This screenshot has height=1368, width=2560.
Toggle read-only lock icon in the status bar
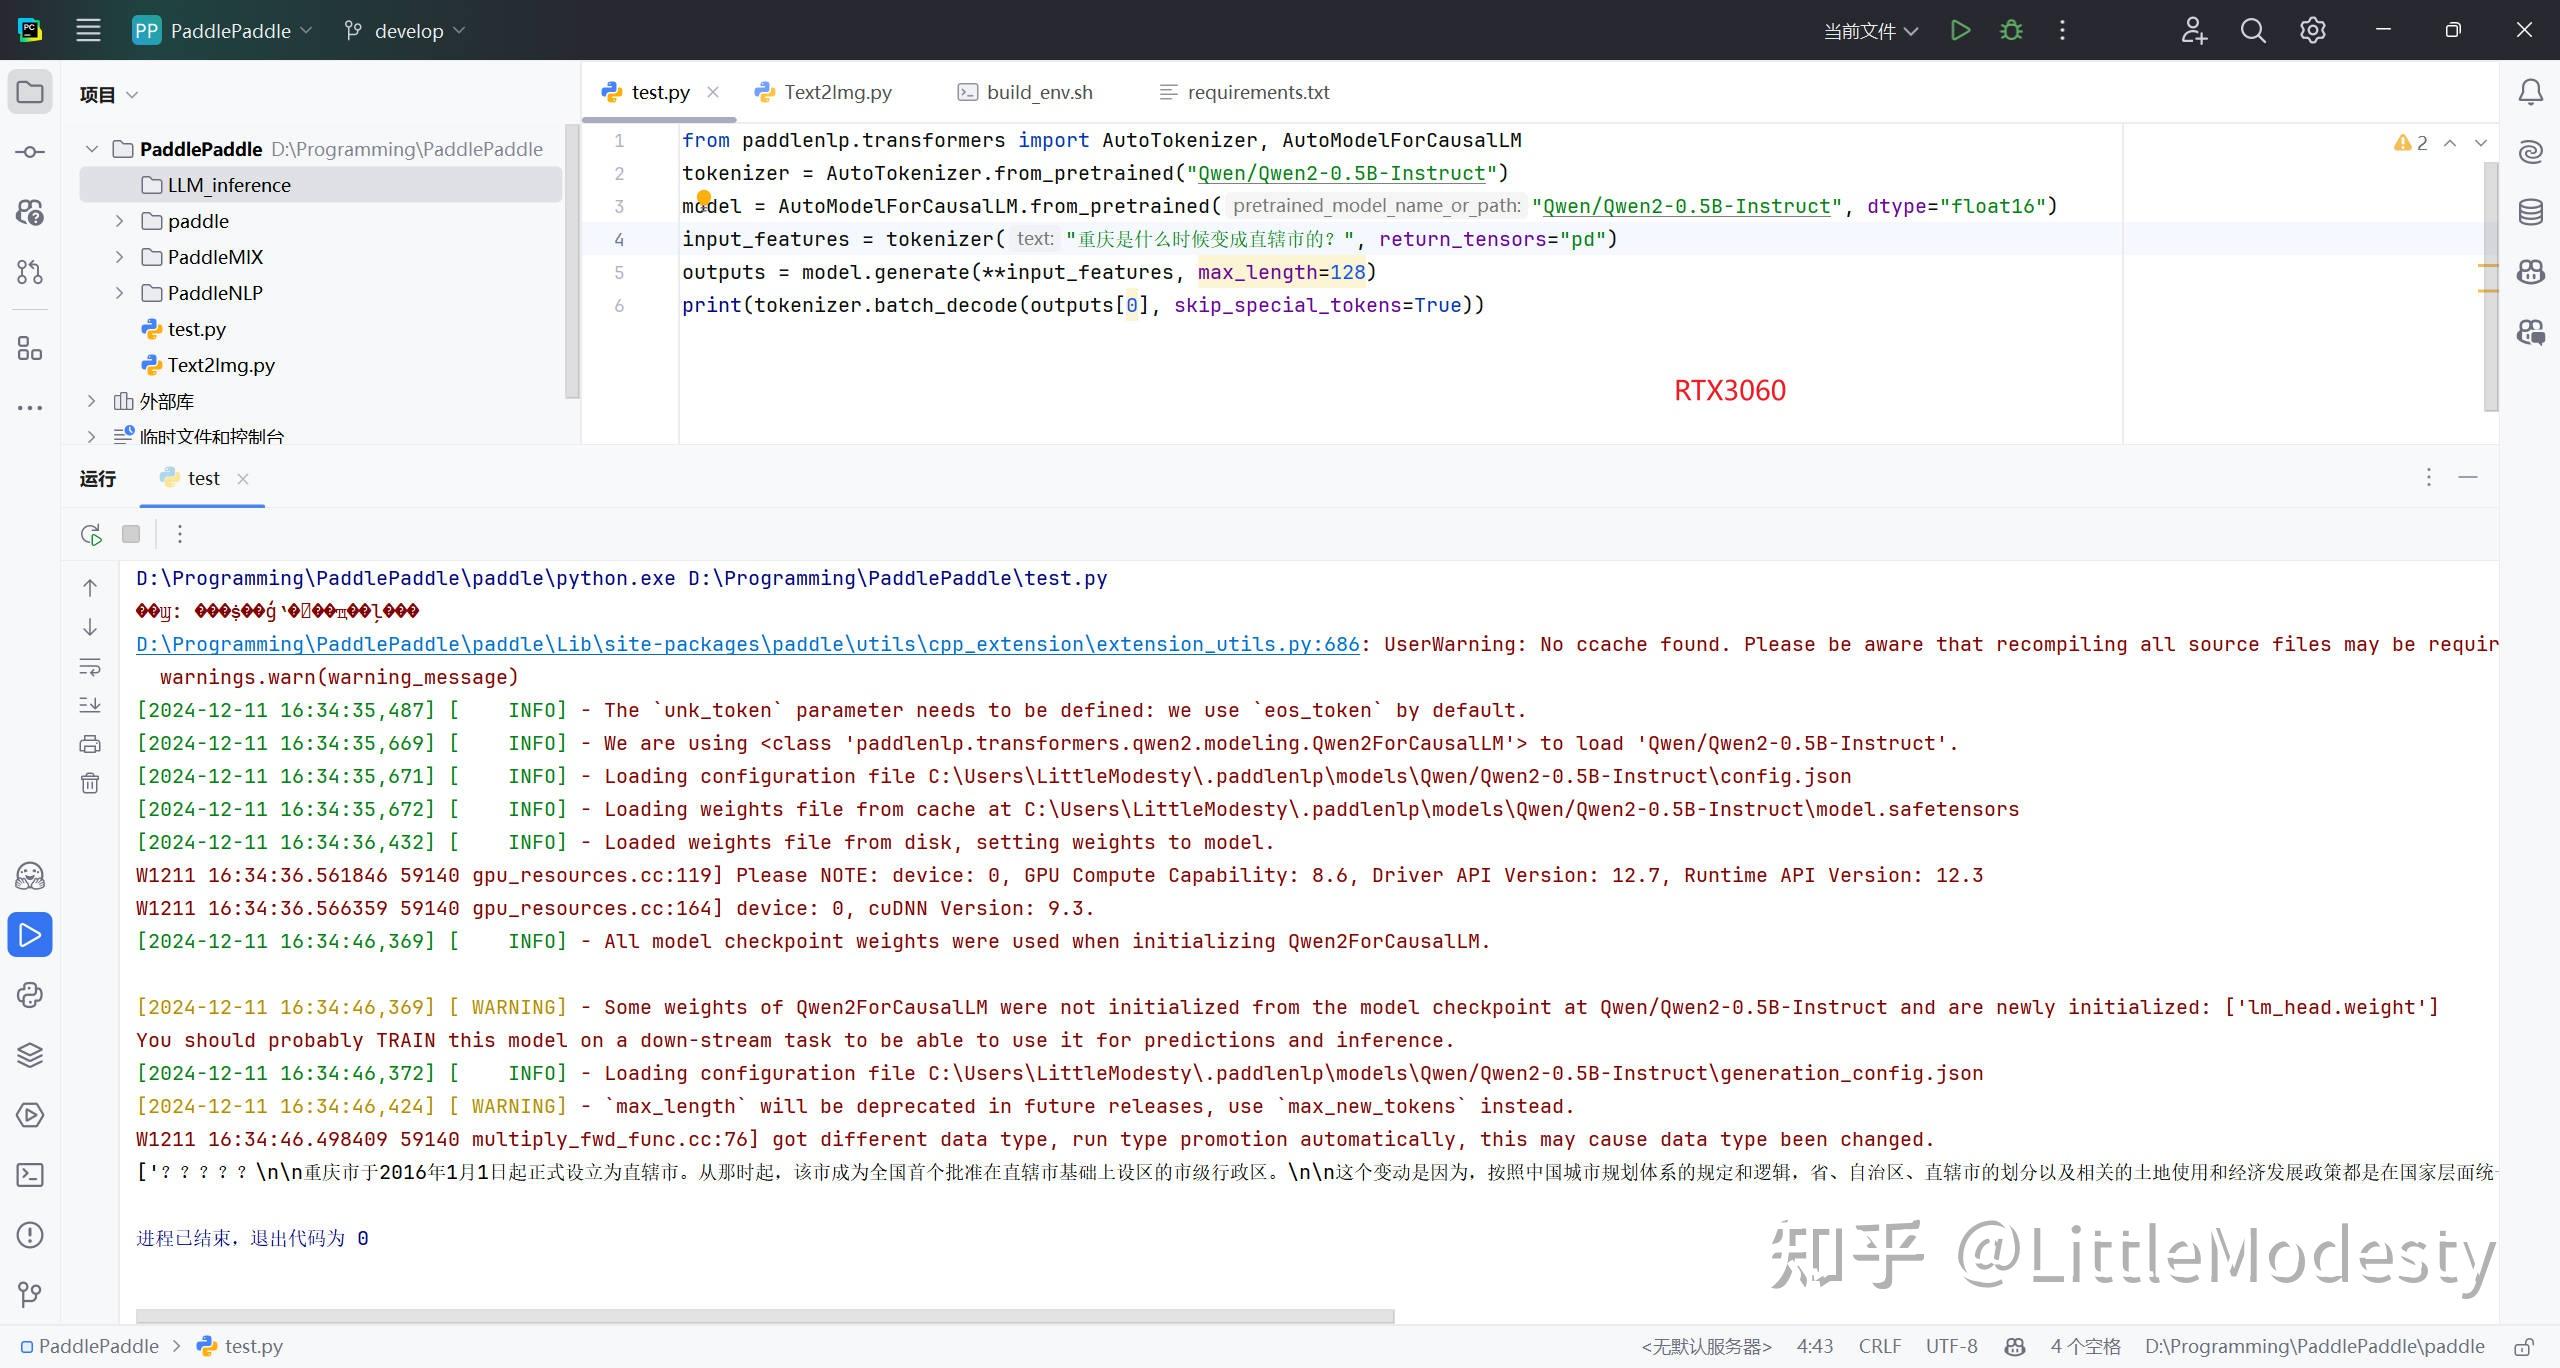(x=2524, y=1346)
